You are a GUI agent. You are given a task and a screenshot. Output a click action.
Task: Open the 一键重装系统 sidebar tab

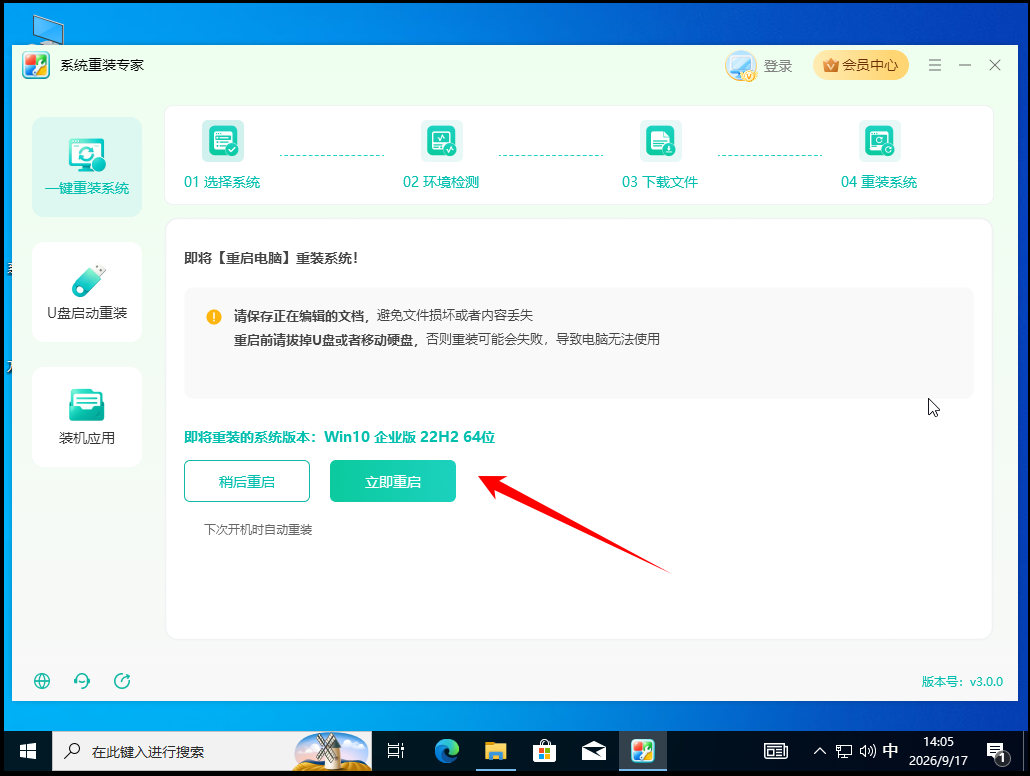pos(87,167)
